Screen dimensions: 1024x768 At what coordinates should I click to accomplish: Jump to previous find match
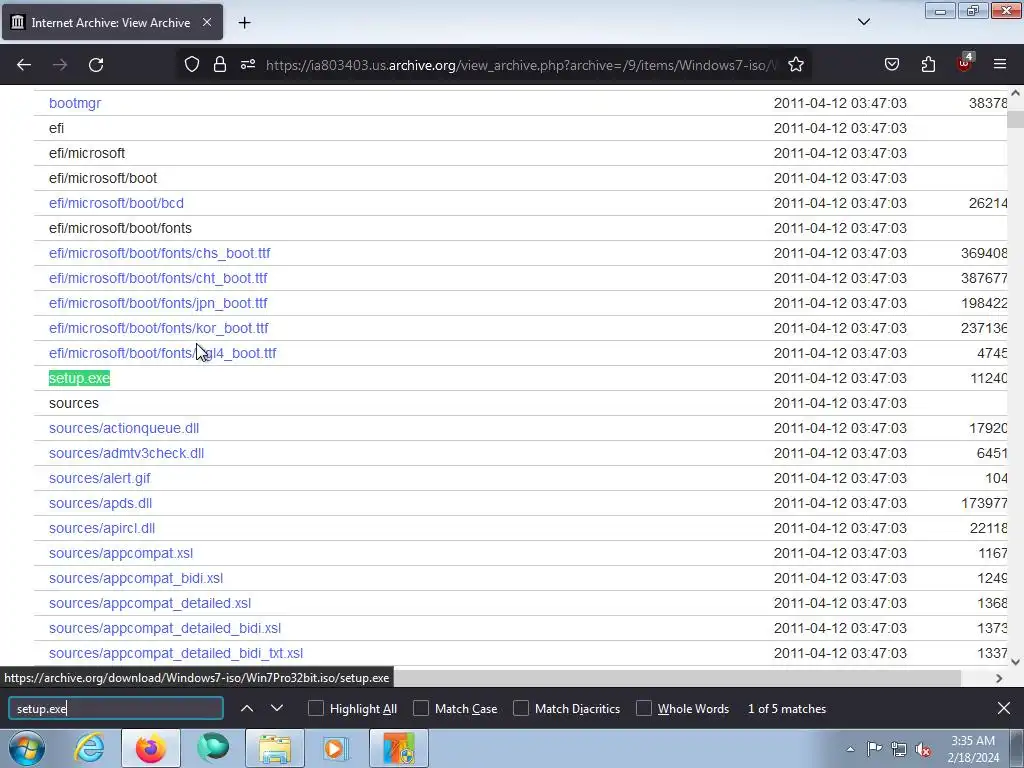point(247,709)
